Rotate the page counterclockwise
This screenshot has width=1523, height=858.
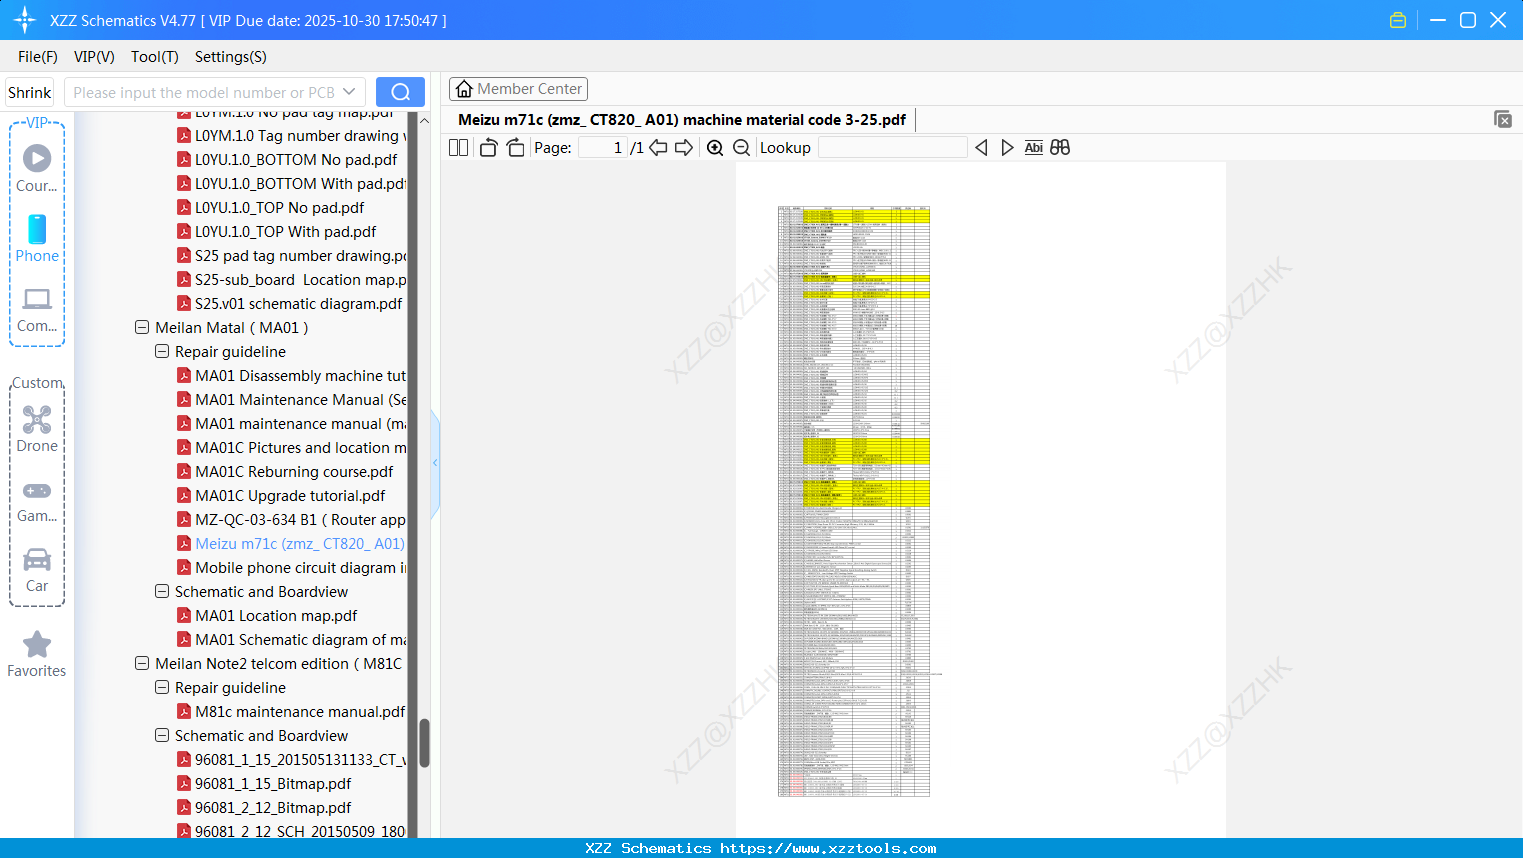(x=488, y=148)
